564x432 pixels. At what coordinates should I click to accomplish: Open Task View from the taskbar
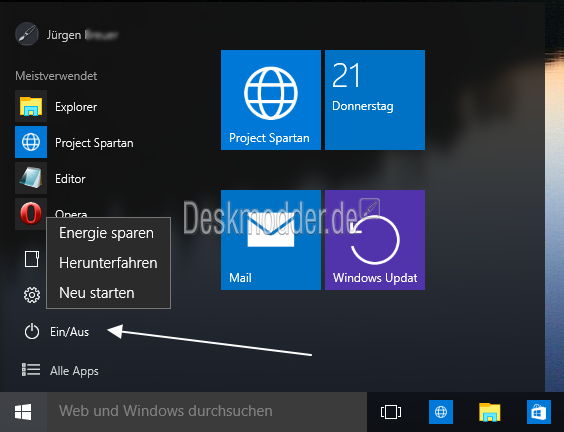[391, 412]
